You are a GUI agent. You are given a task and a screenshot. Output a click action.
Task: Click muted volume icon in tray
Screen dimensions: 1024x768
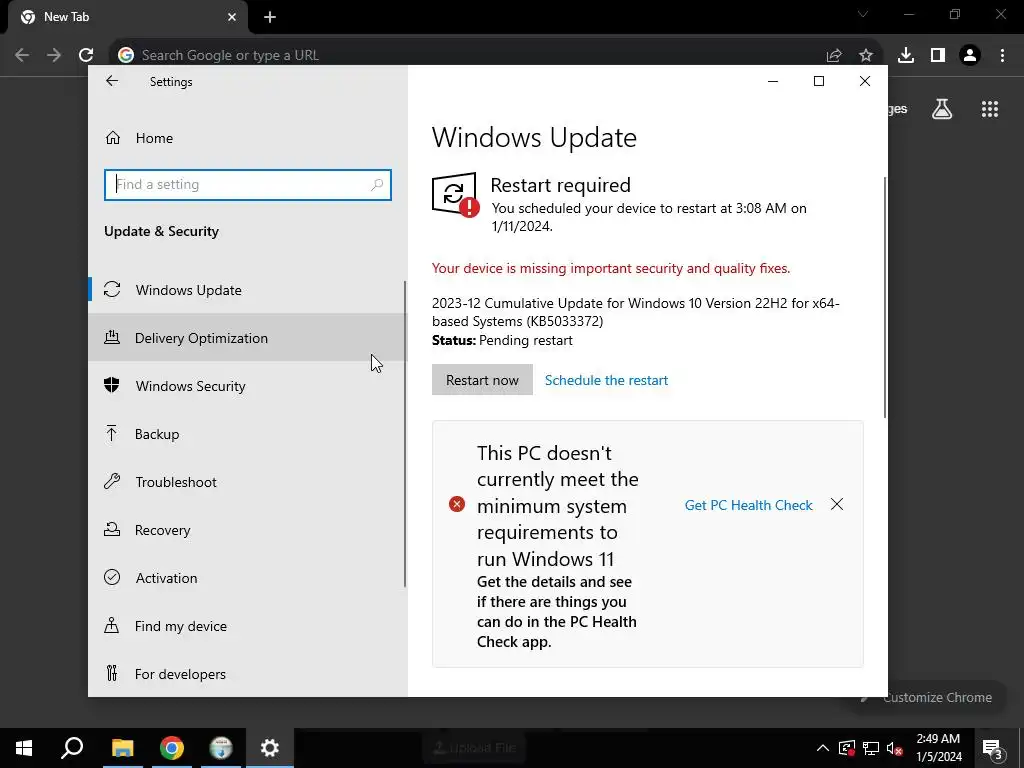tap(895, 748)
